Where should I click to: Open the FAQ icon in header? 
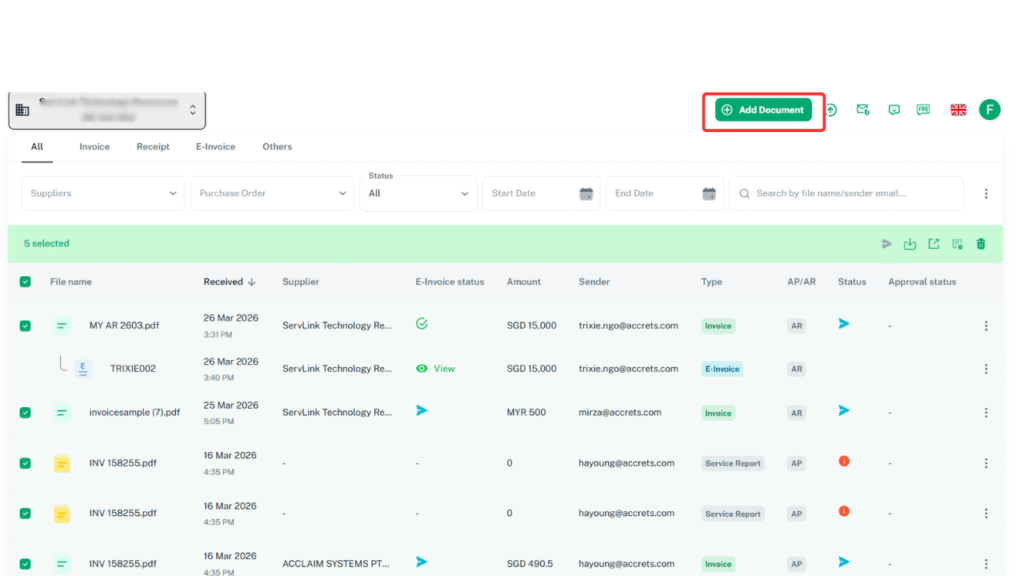pos(923,110)
